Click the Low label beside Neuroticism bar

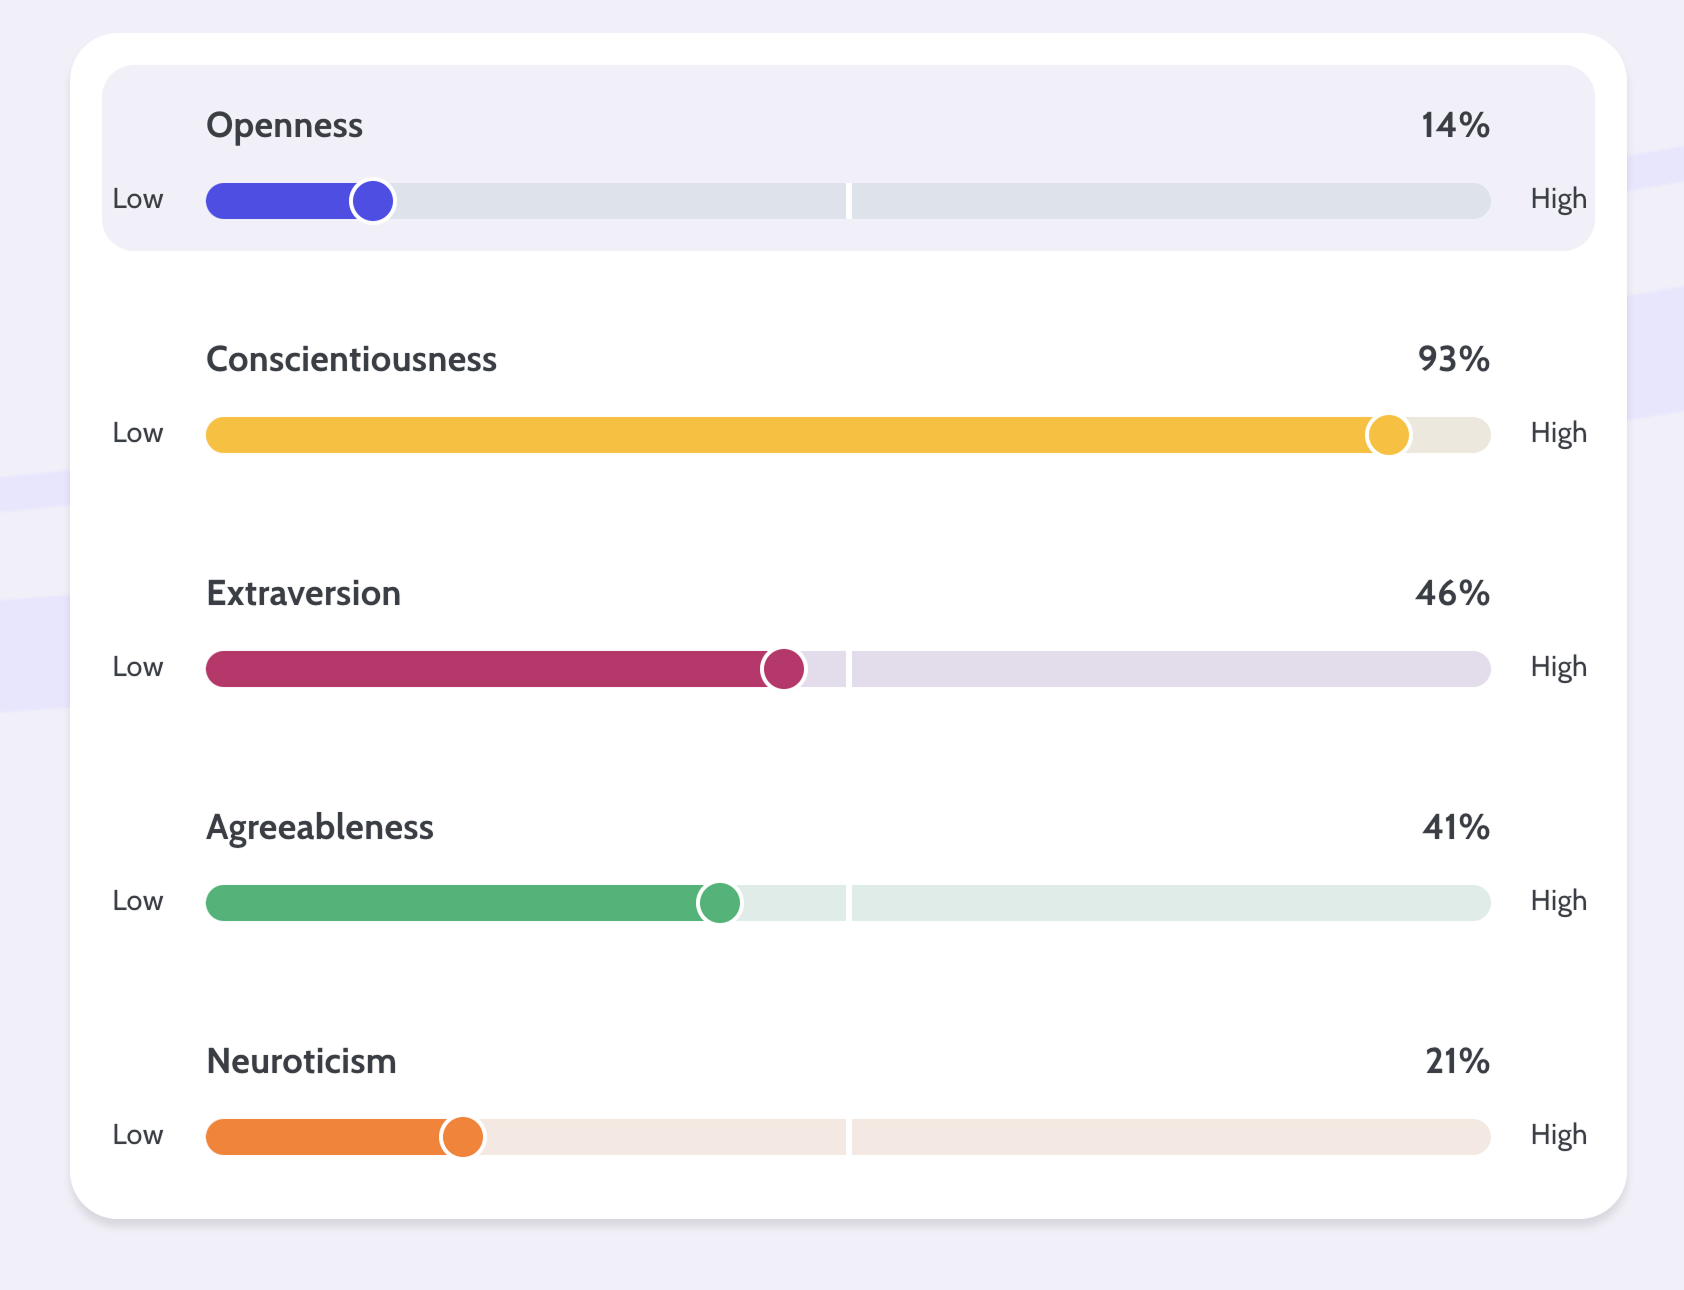tap(138, 1136)
